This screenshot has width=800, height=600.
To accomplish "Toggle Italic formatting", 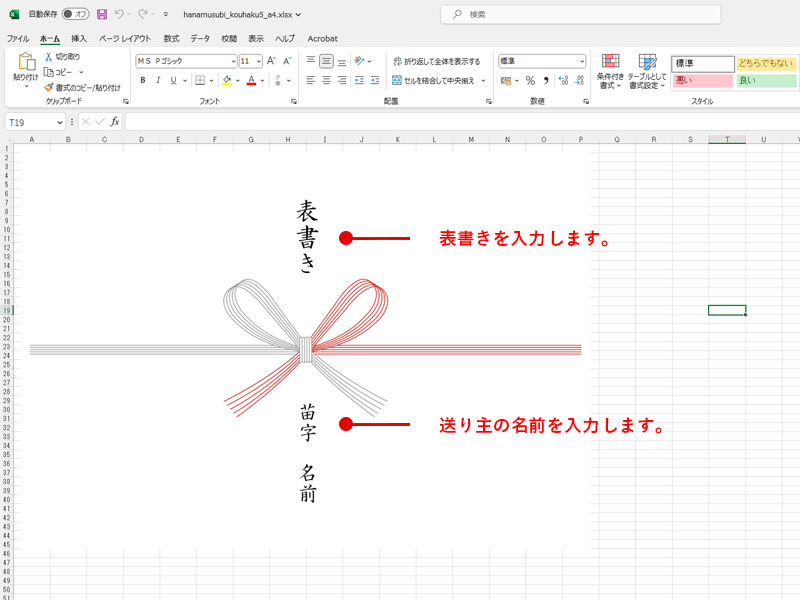I will (x=157, y=80).
